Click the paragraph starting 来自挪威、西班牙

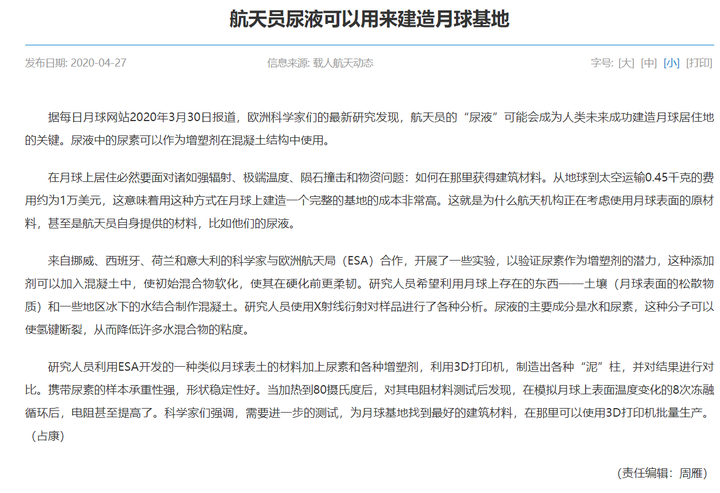(x=369, y=295)
